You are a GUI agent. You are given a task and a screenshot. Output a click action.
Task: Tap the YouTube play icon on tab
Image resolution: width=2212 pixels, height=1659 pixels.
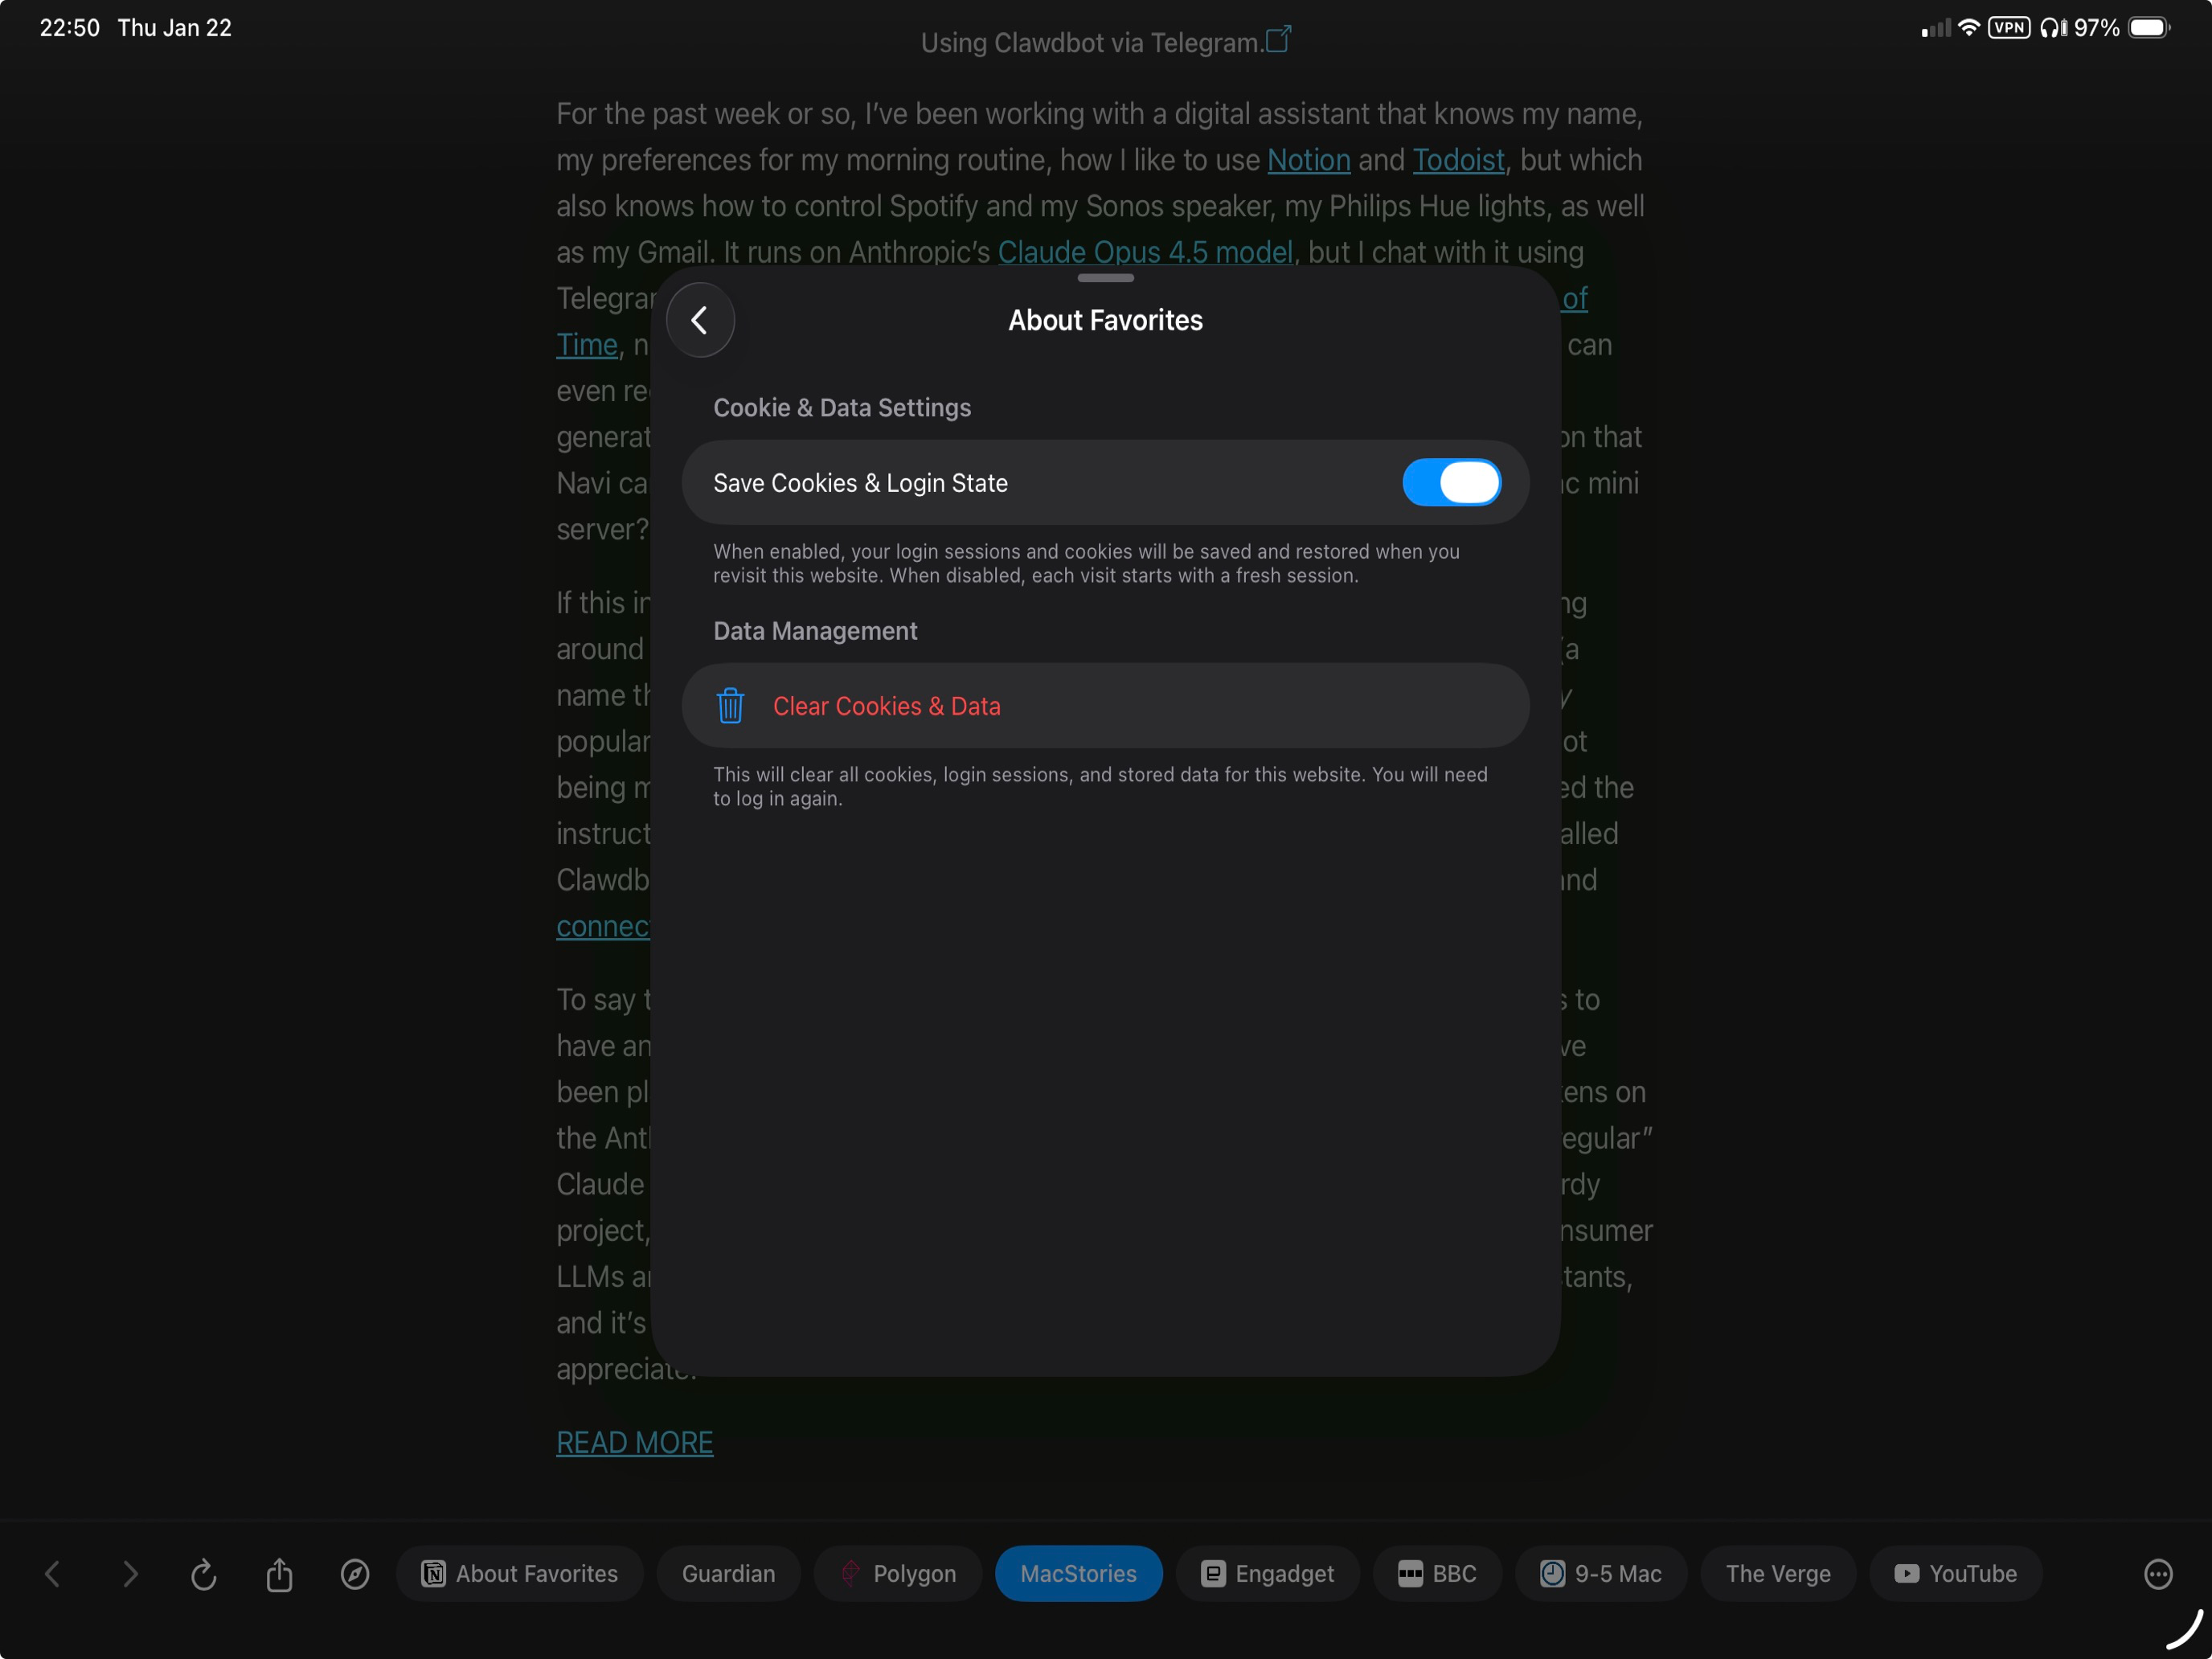[1906, 1574]
